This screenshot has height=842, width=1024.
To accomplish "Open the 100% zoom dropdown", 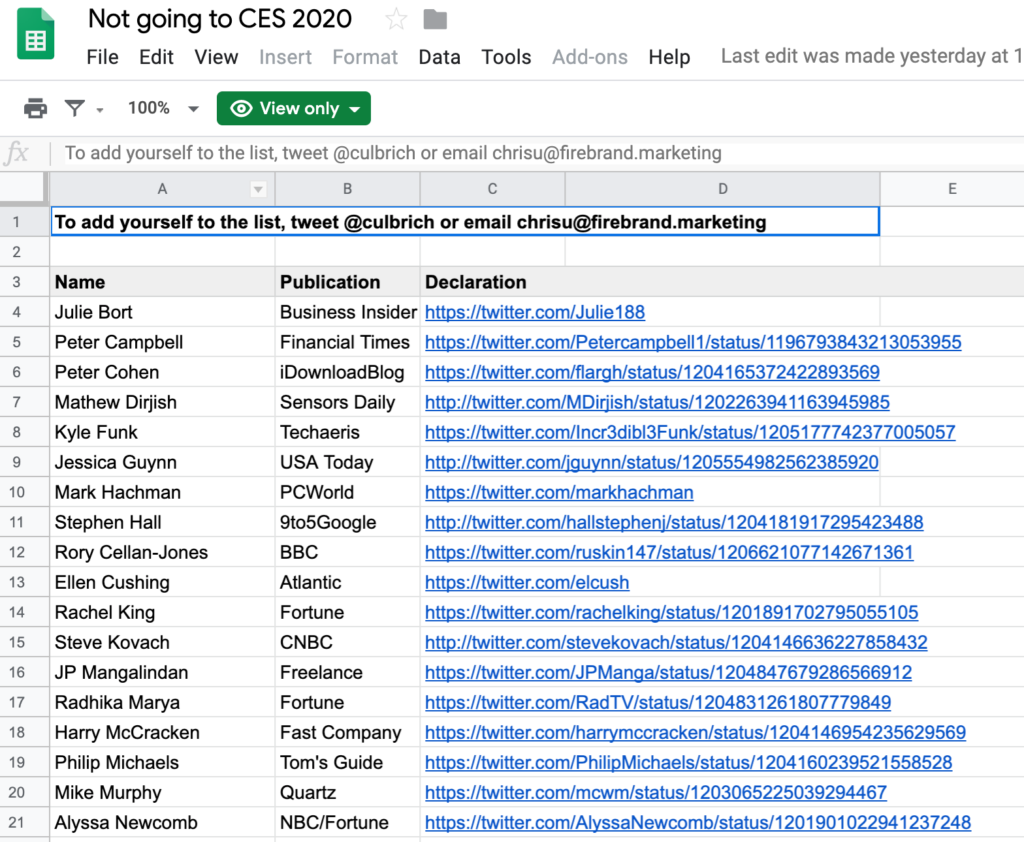I will point(163,108).
